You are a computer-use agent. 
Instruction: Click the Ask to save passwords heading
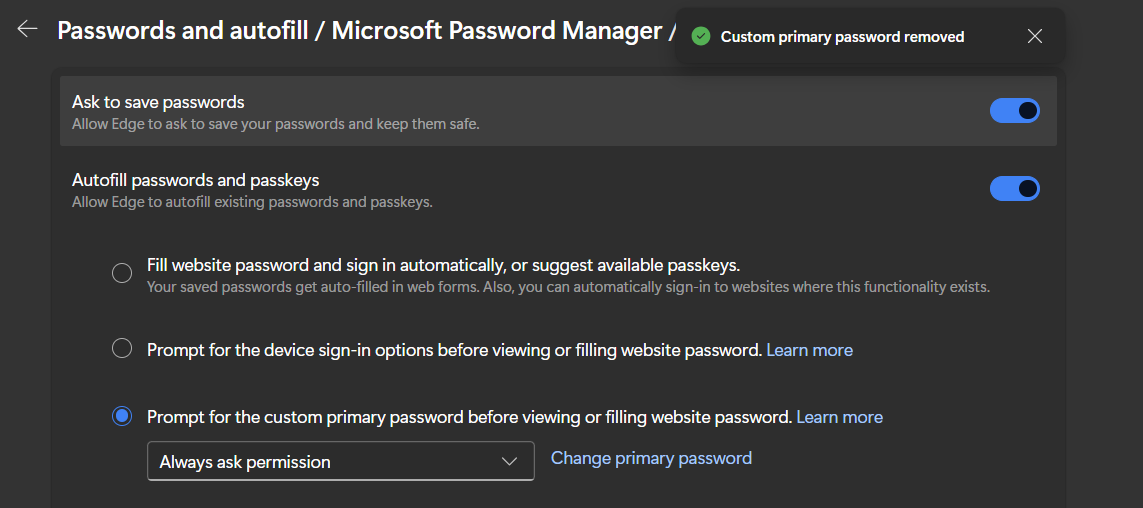click(158, 102)
